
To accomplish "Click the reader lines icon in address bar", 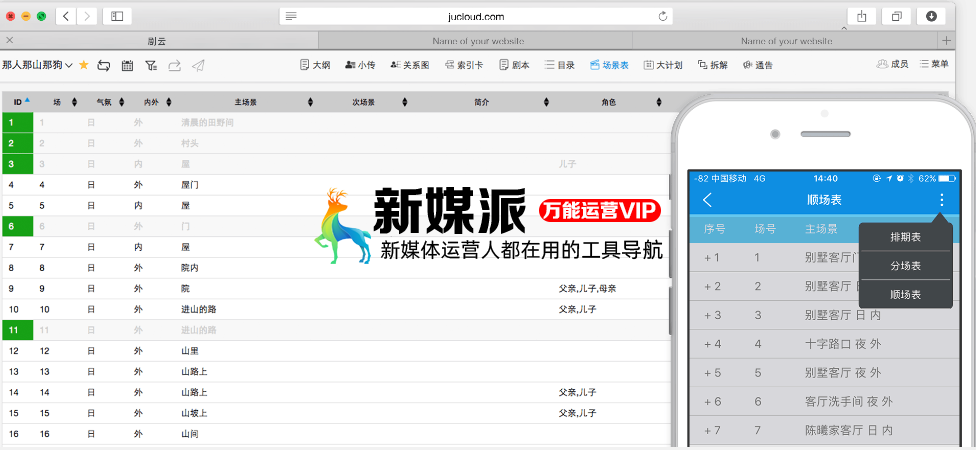I will pyautogui.click(x=291, y=16).
